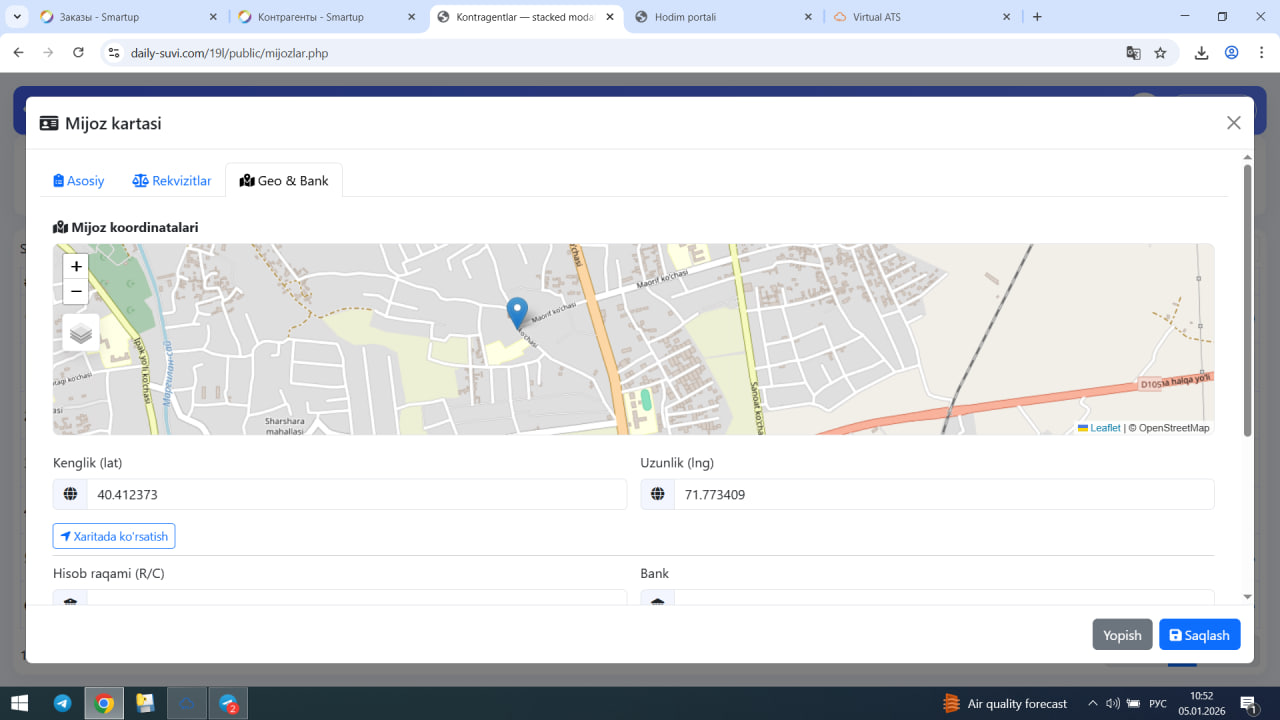Switch to the Заказы - Smartup browser tab

tap(130, 17)
